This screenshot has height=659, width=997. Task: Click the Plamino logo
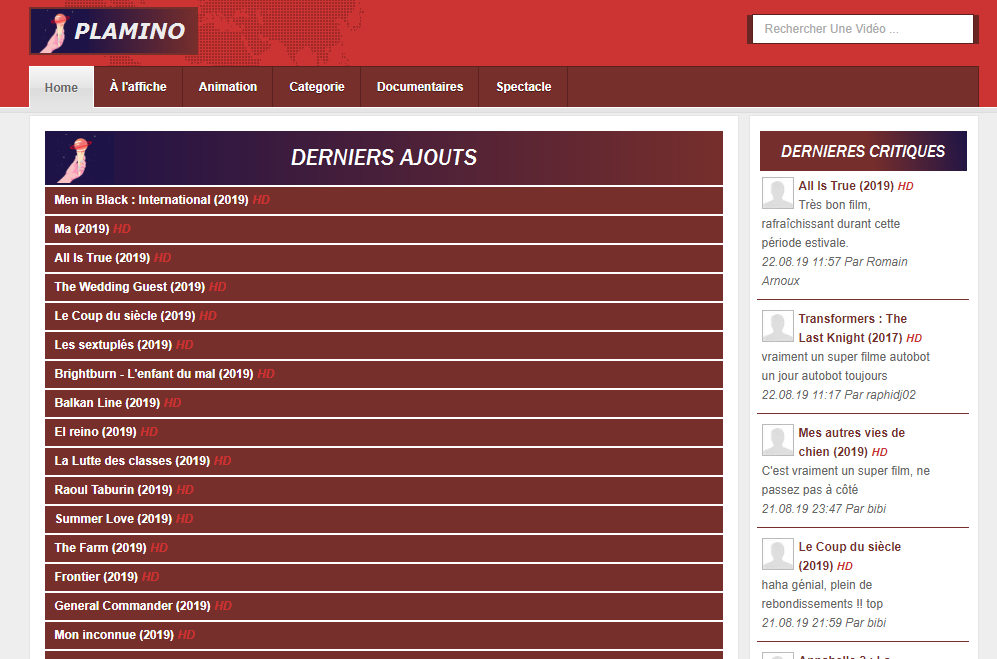[114, 31]
